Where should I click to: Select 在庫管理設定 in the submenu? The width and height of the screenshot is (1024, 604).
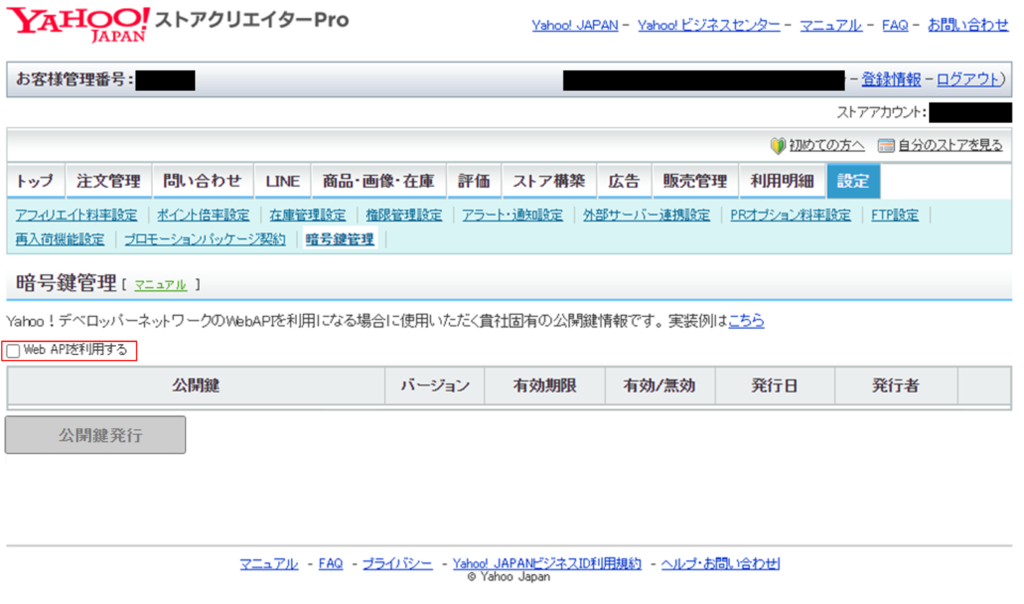click(307, 215)
